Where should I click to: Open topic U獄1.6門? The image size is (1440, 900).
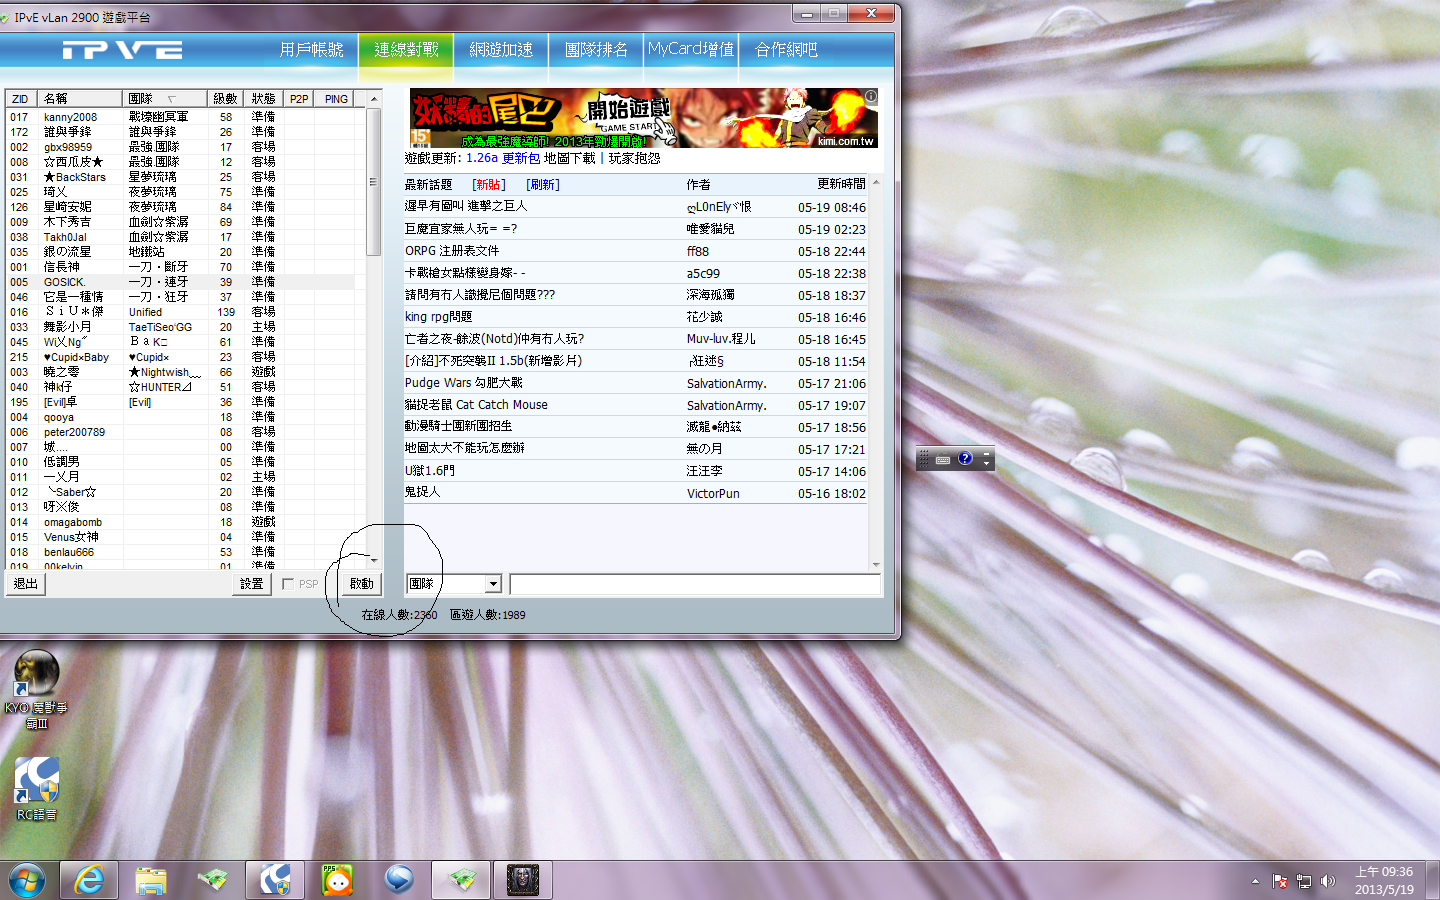[x=429, y=471]
